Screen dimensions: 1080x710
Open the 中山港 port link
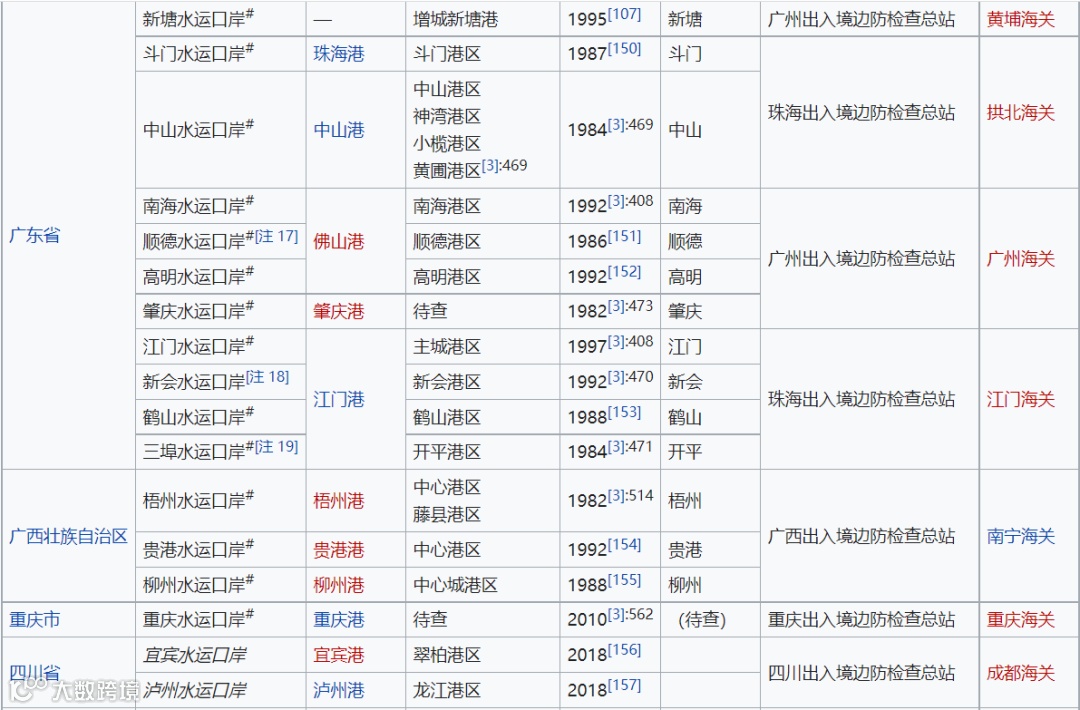(338, 129)
